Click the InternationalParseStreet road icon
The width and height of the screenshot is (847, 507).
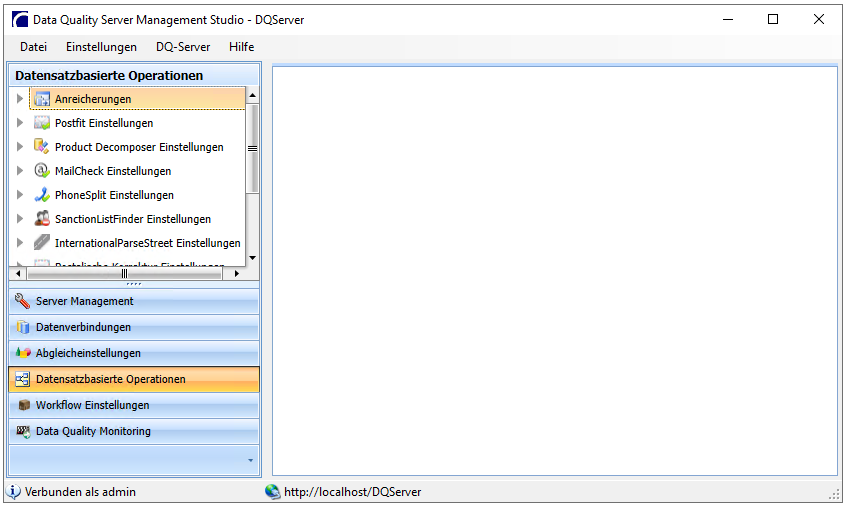click(x=42, y=242)
